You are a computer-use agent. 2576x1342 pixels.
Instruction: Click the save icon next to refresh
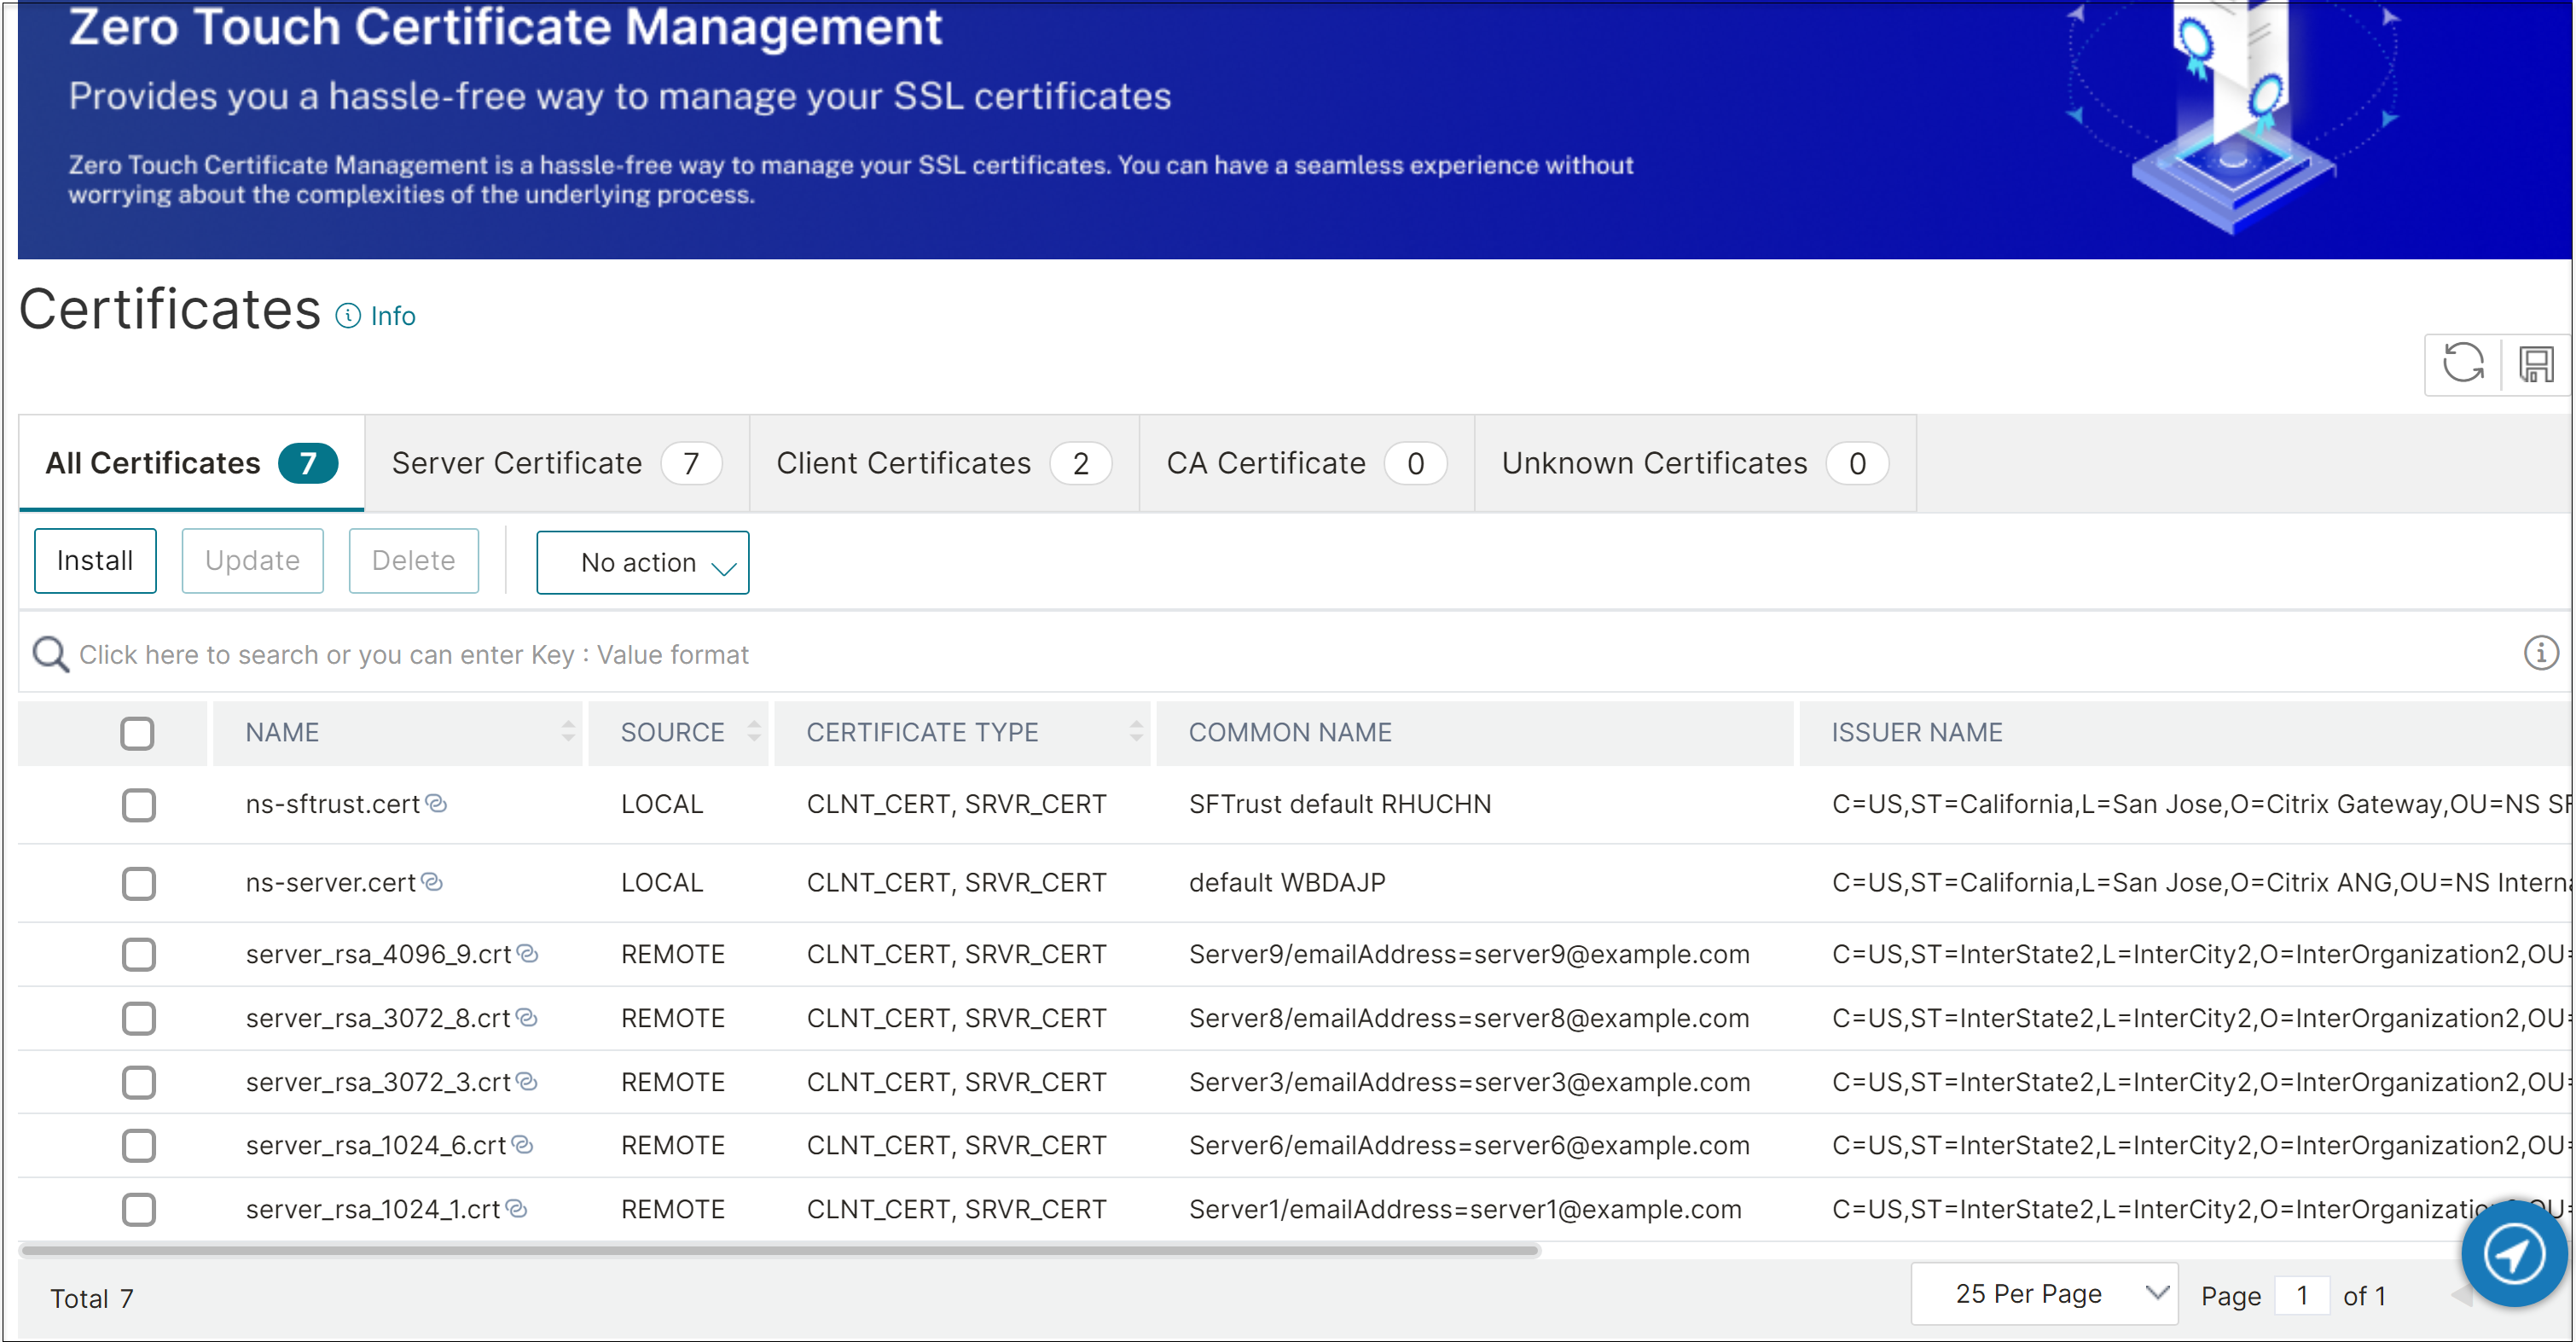(x=2536, y=364)
